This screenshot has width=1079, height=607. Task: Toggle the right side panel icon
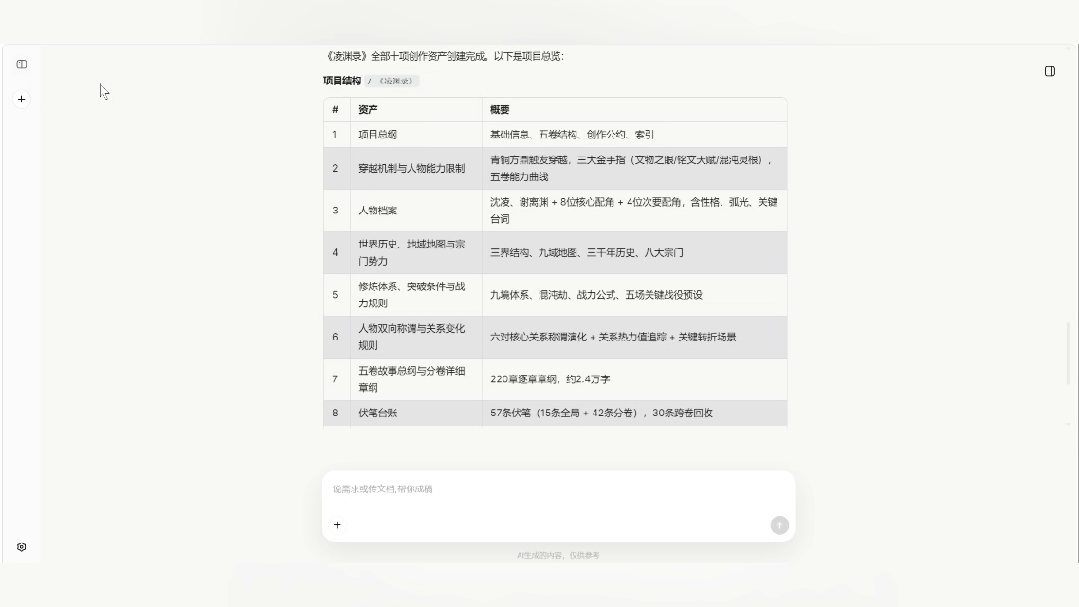tap(1049, 71)
